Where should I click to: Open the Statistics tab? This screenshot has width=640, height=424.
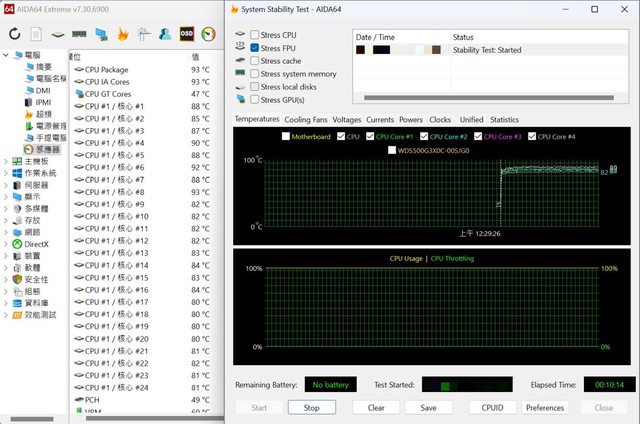tap(504, 119)
